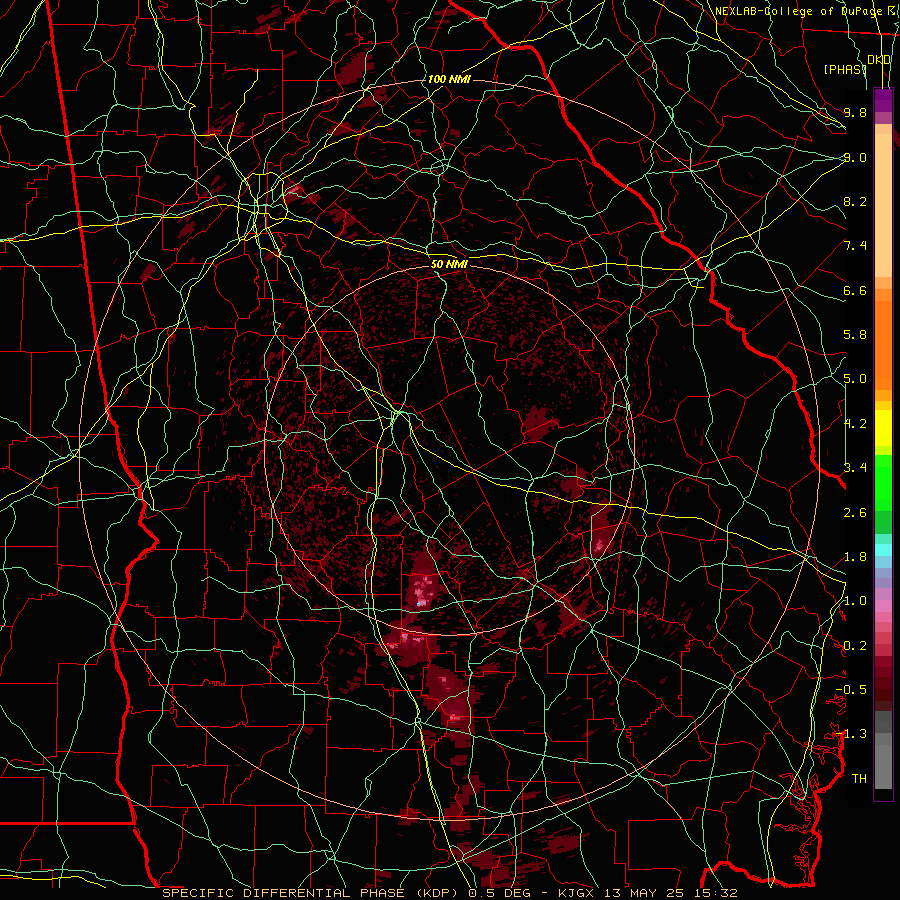Click the 6.6 value on the color scale
This screenshot has width=900, height=900.
click(x=855, y=290)
